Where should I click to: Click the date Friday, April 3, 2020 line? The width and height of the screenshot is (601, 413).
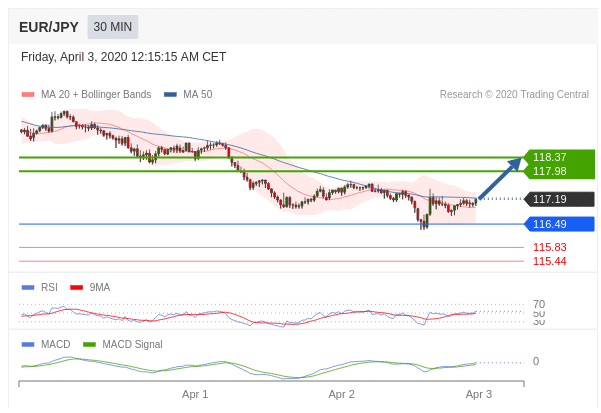pos(123,57)
